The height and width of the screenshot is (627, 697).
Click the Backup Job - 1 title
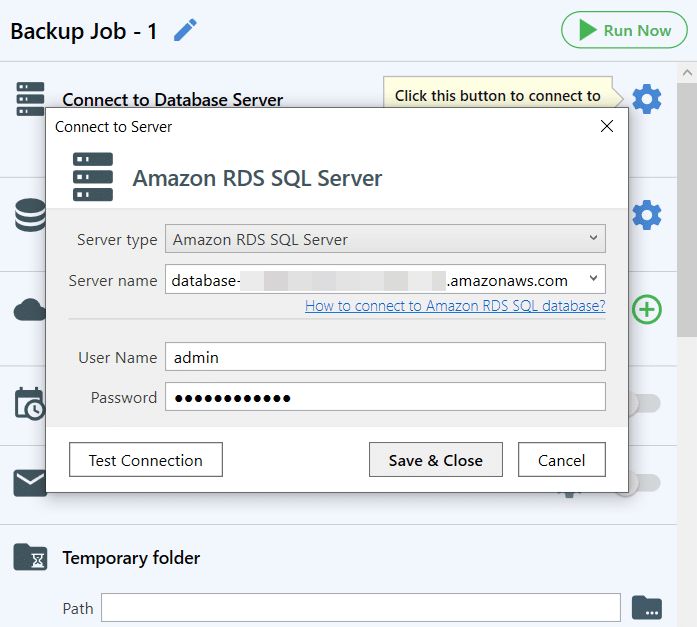pyautogui.click(x=84, y=31)
